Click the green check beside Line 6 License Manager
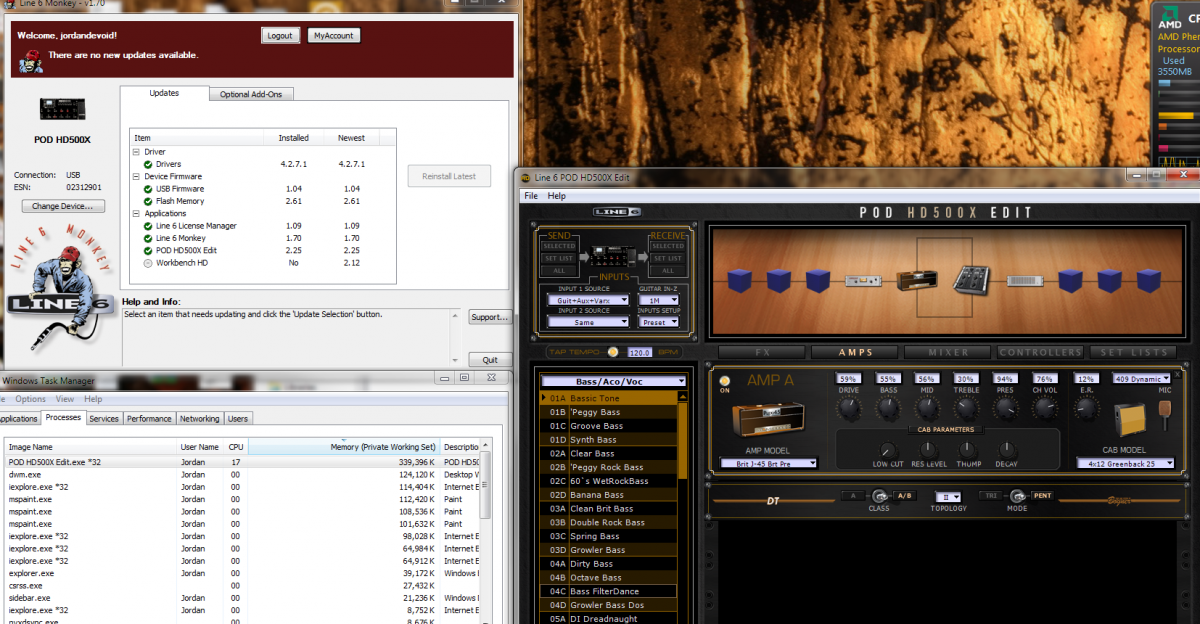Image resolution: width=1200 pixels, height=624 pixels. coord(148,226)
